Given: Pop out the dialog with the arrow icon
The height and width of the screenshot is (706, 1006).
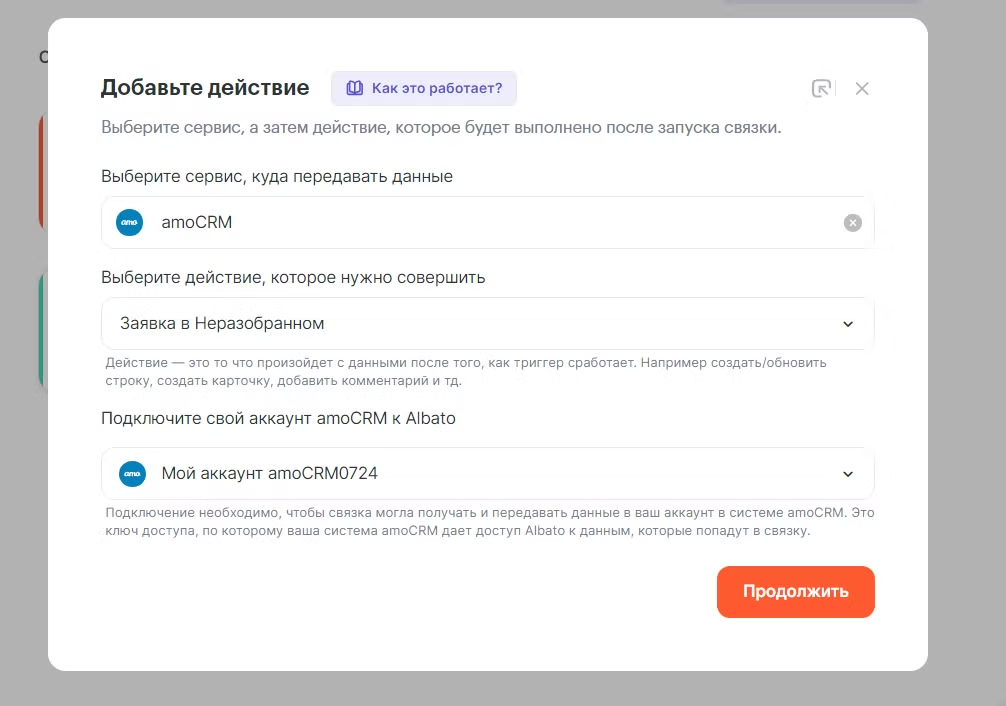Looking at the screenshot, I should (x=821, y=88).
